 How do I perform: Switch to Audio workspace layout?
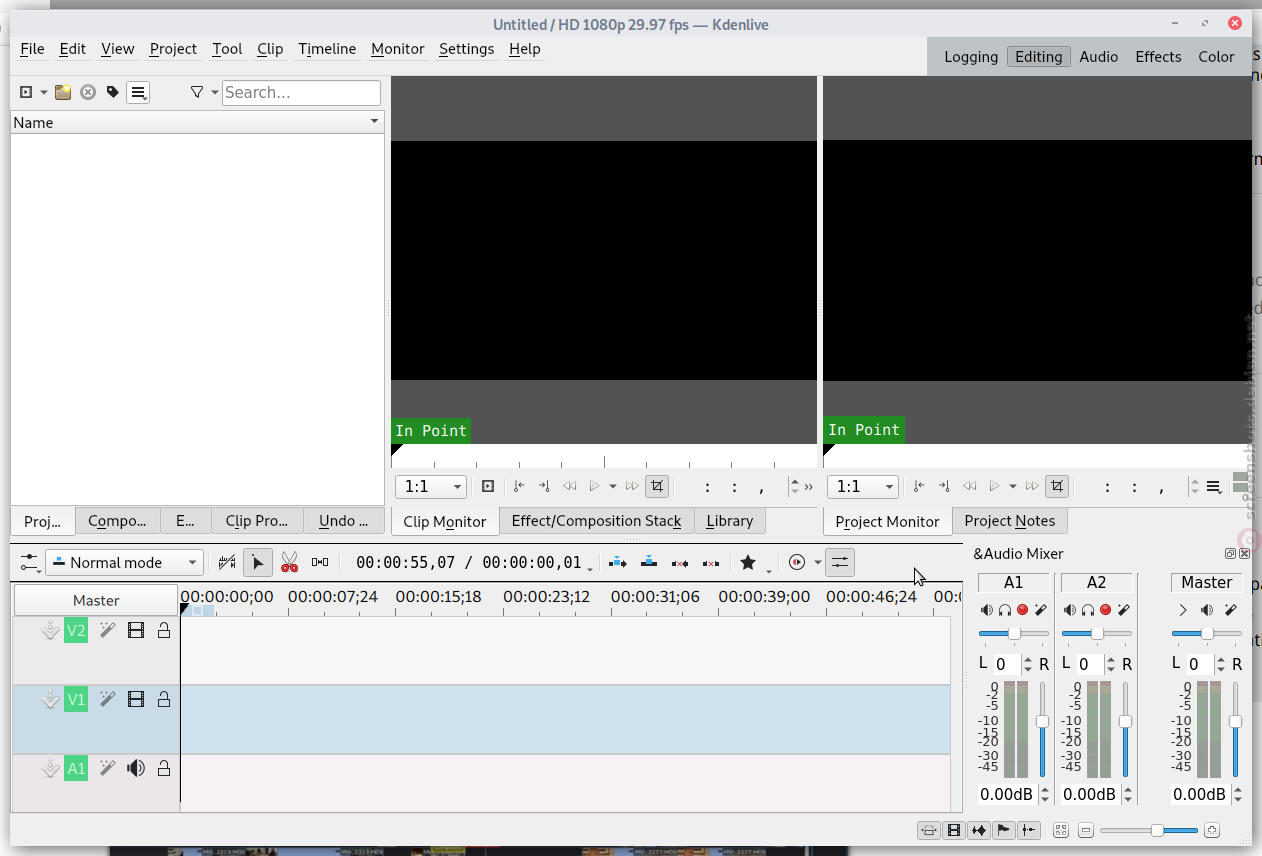(1098, 56)
